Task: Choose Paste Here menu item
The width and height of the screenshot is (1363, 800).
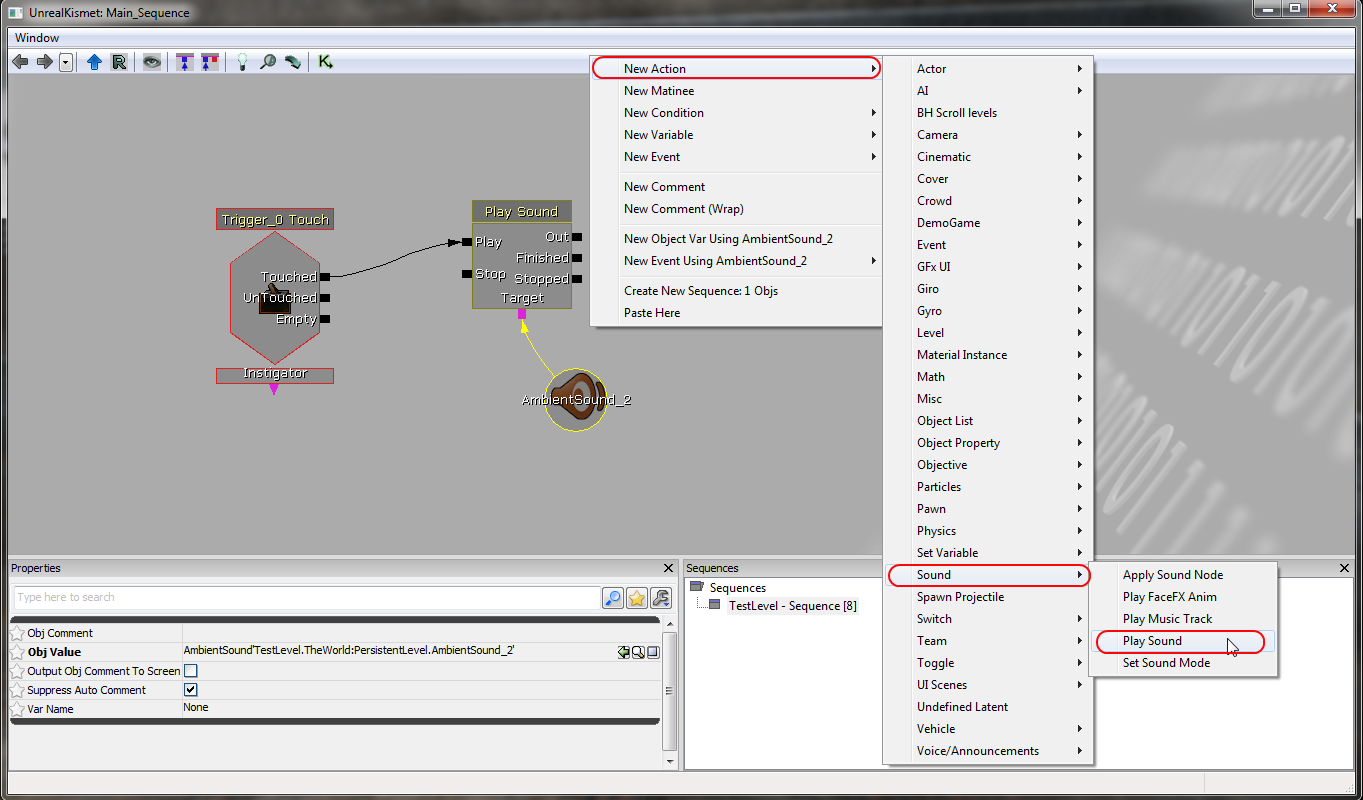Action: click(x=735, y=312)
